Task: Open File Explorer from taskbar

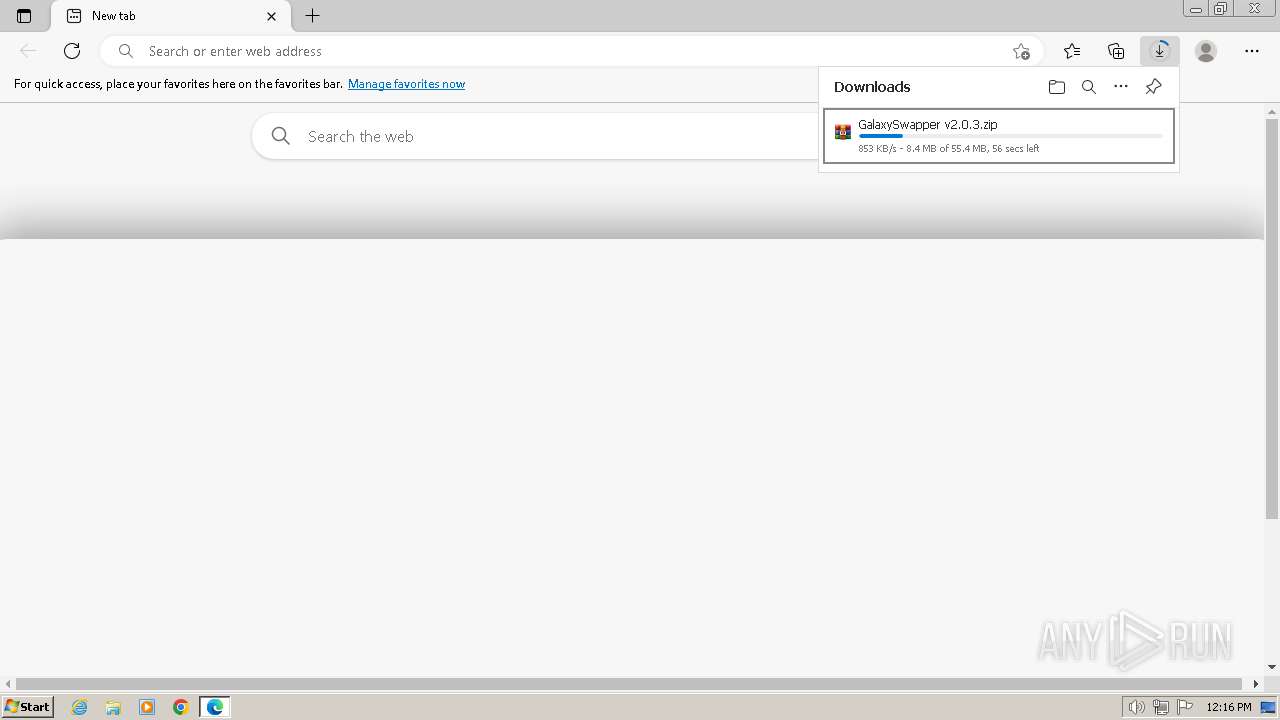Action: click(113, 707)
